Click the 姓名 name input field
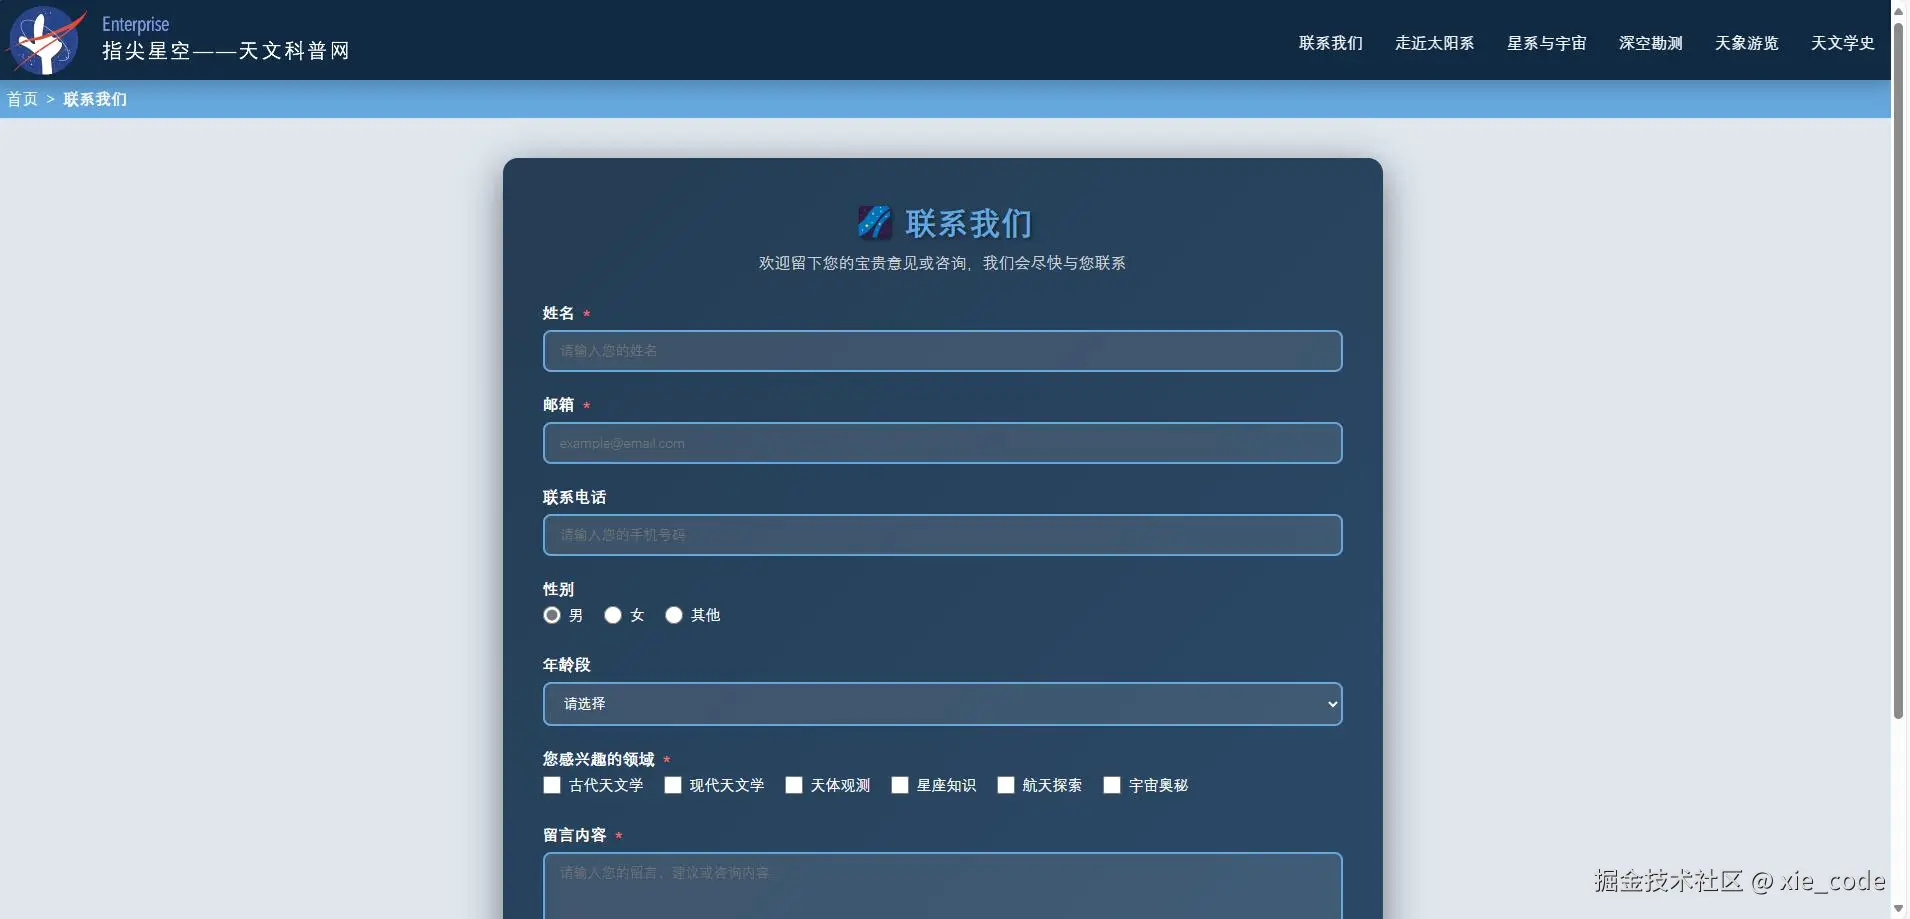Viewport: 1910px width, 919px height. pyautogui.click(x=941, y=351)
